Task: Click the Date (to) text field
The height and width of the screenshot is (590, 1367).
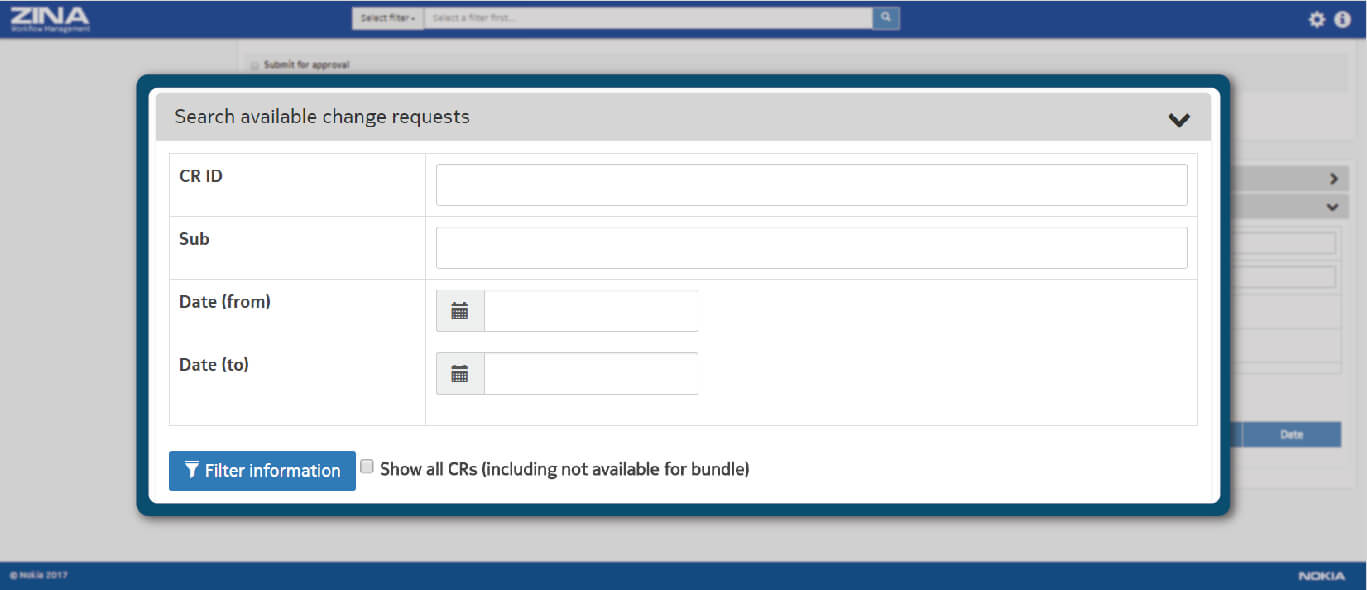Action: 591,374
